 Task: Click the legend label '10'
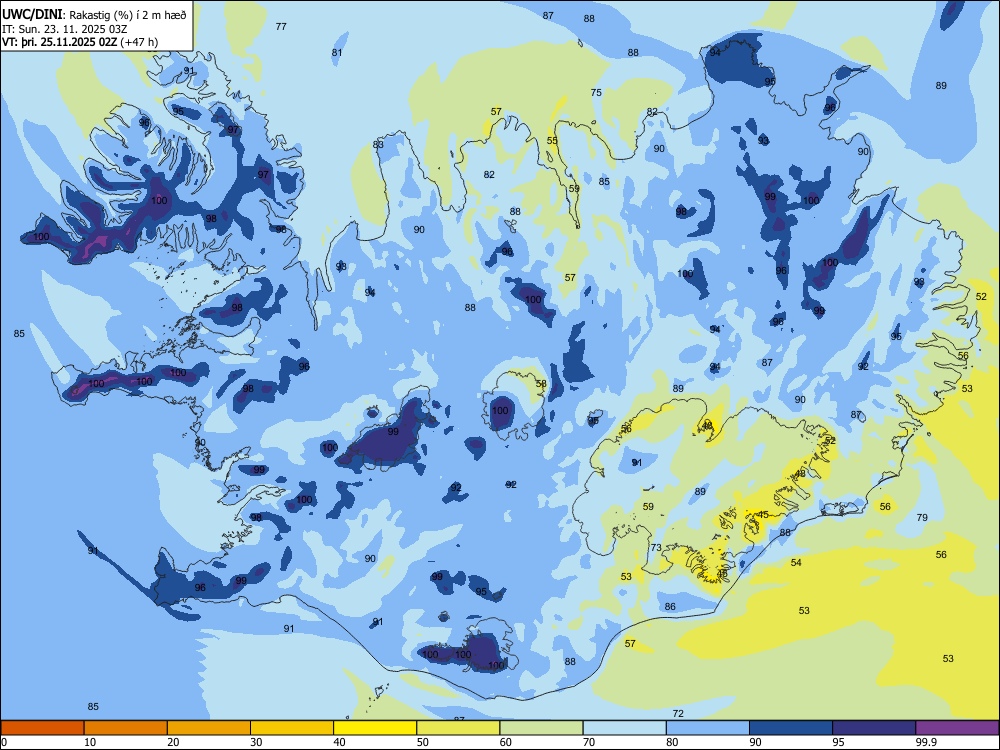coord(90,742)
